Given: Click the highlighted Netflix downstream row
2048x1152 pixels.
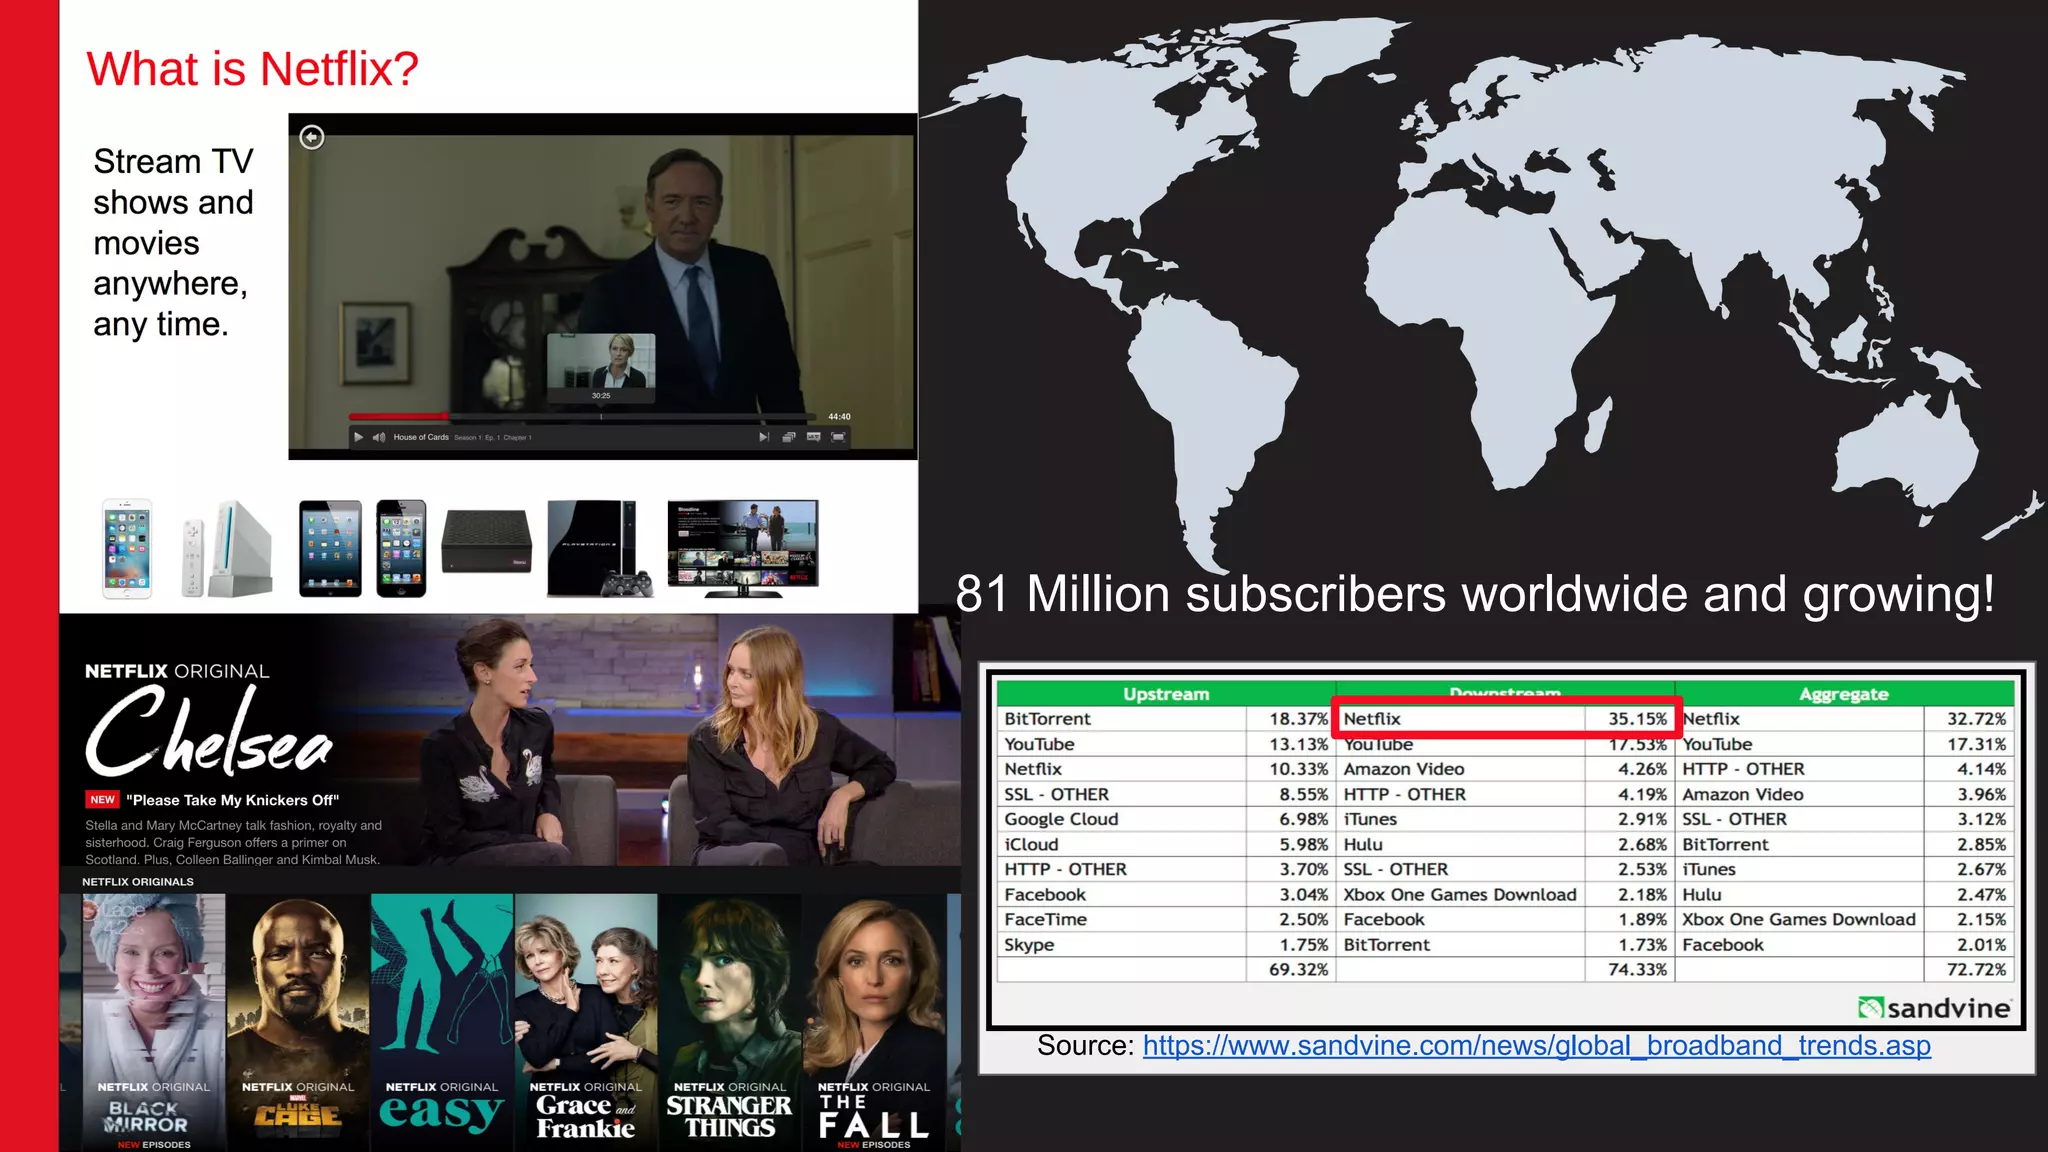Looking at the screenshot, I should (x=1504, y=718).
